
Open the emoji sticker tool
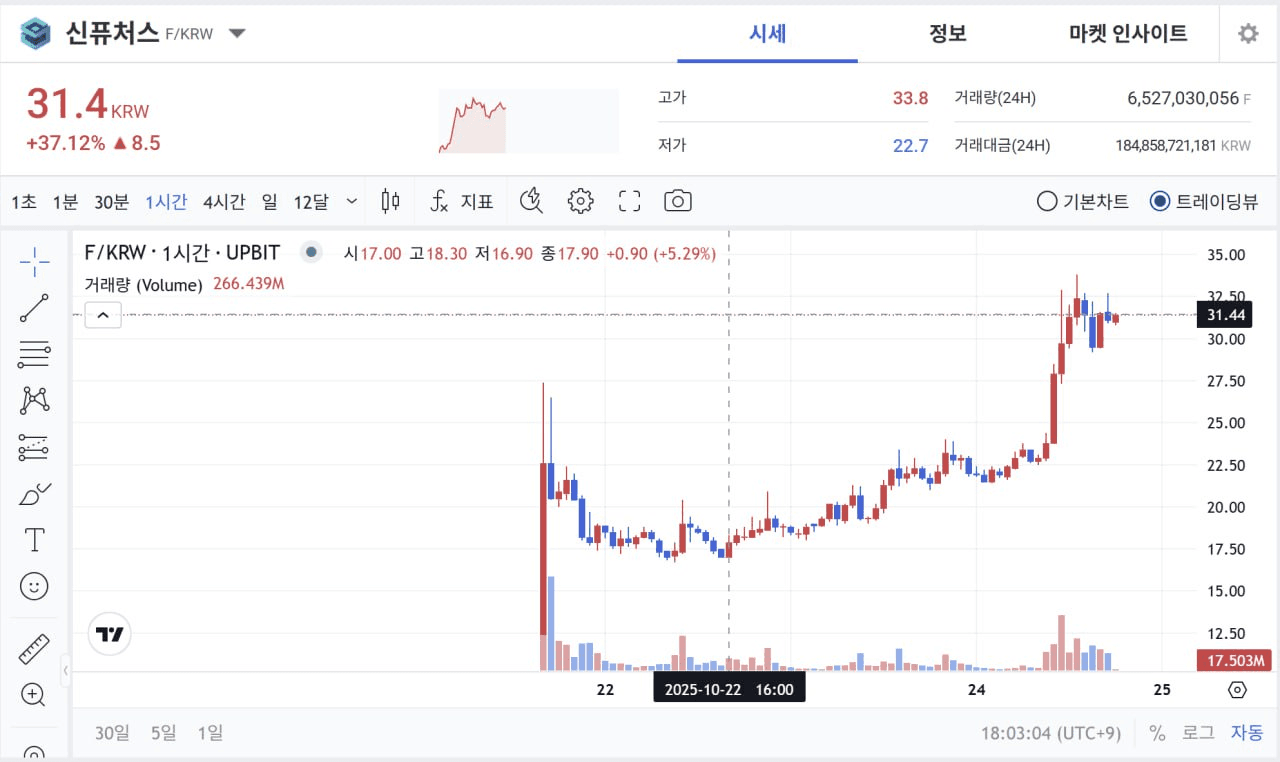(34, 586)
